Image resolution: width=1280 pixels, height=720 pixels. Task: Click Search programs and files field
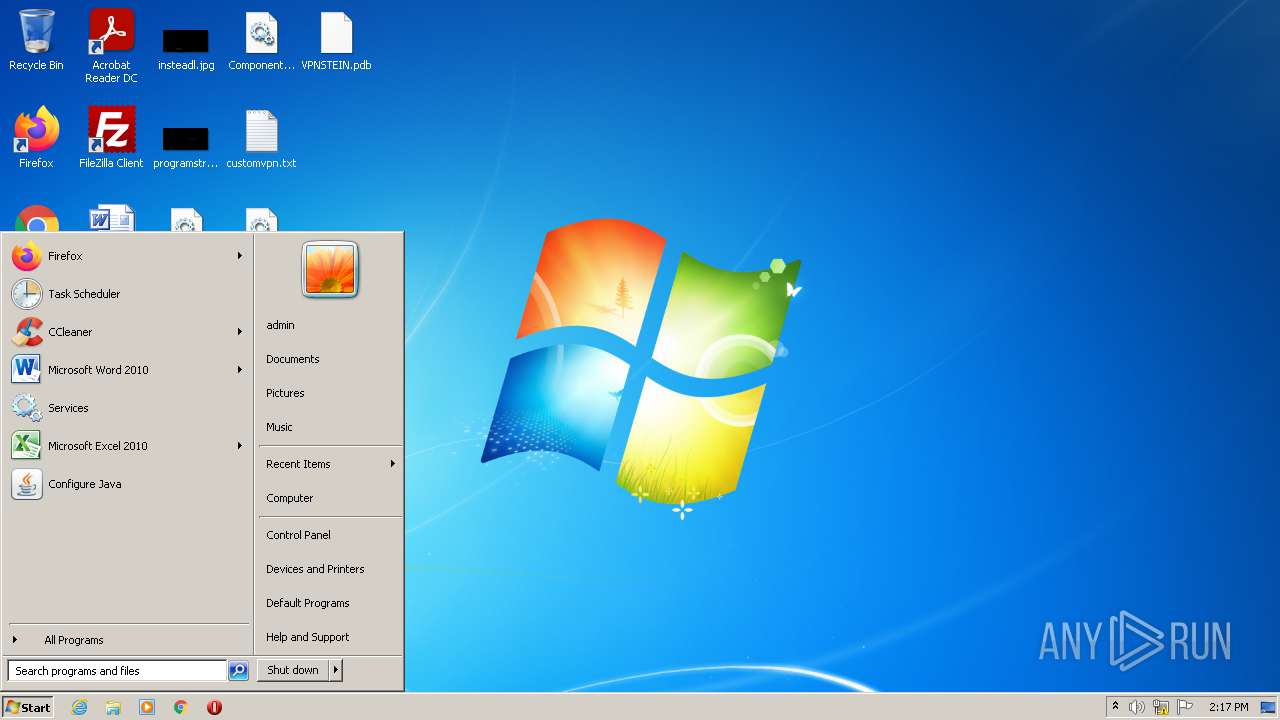tap(117, 671)
